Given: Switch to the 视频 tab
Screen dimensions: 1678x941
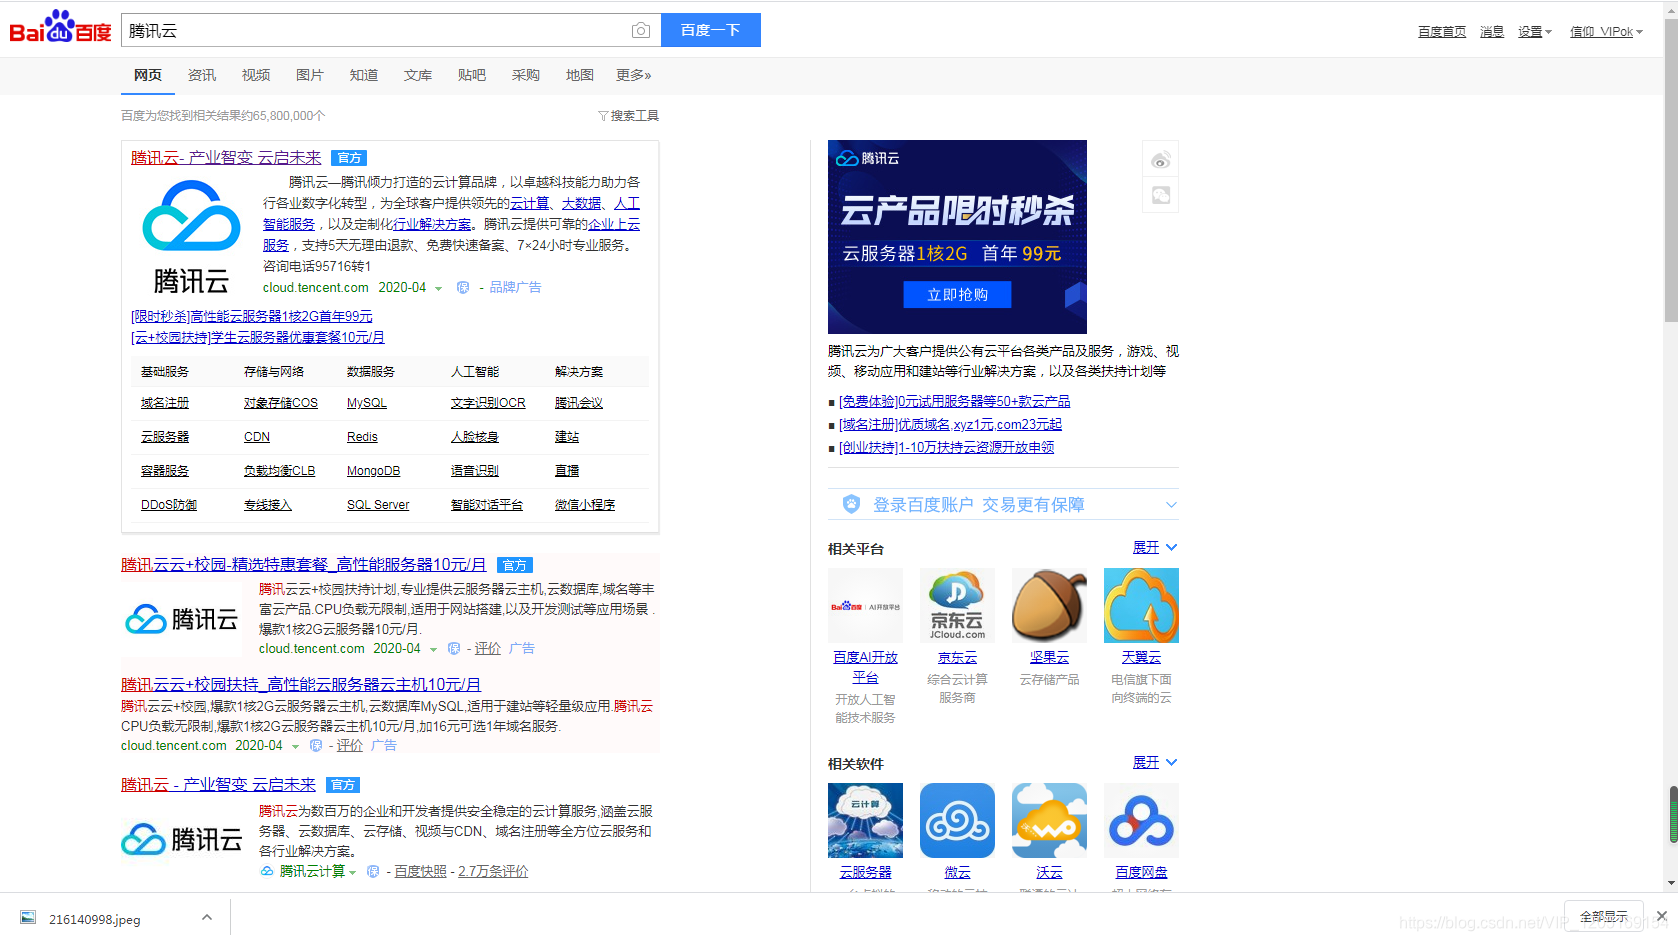Looking at the screenshot, I should click(x=256, y=75).
